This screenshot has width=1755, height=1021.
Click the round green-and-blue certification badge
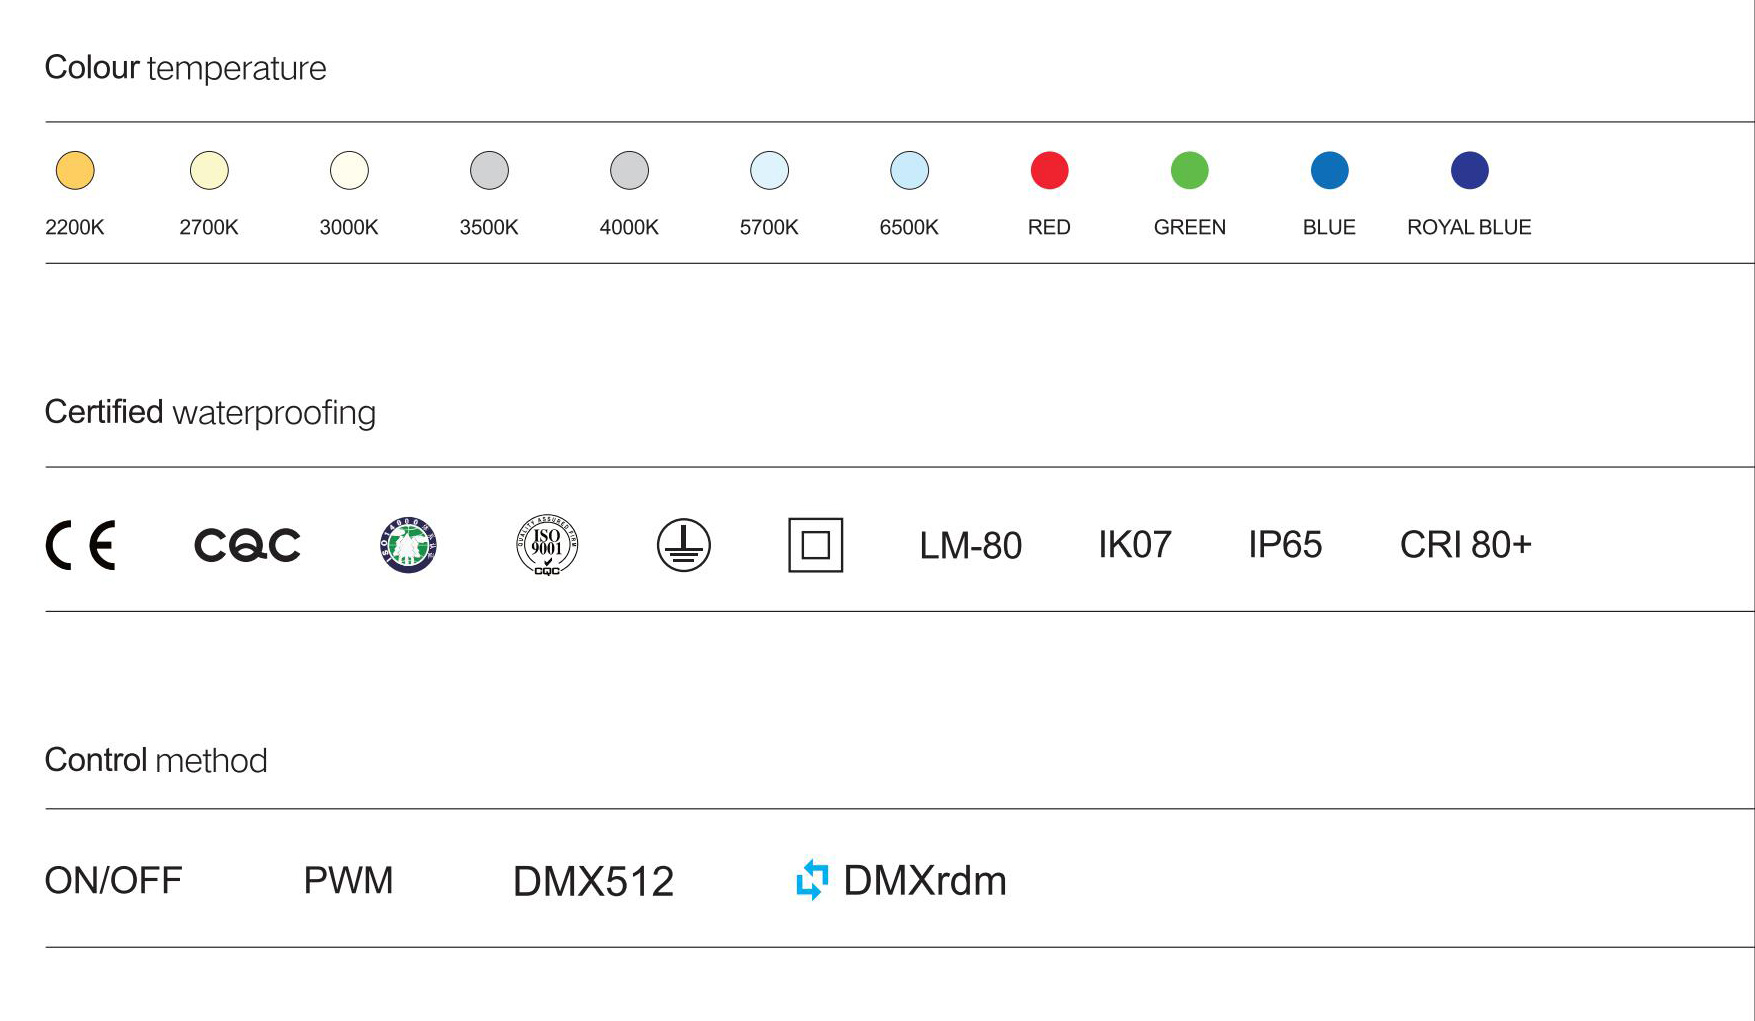(x=408, y=545)
